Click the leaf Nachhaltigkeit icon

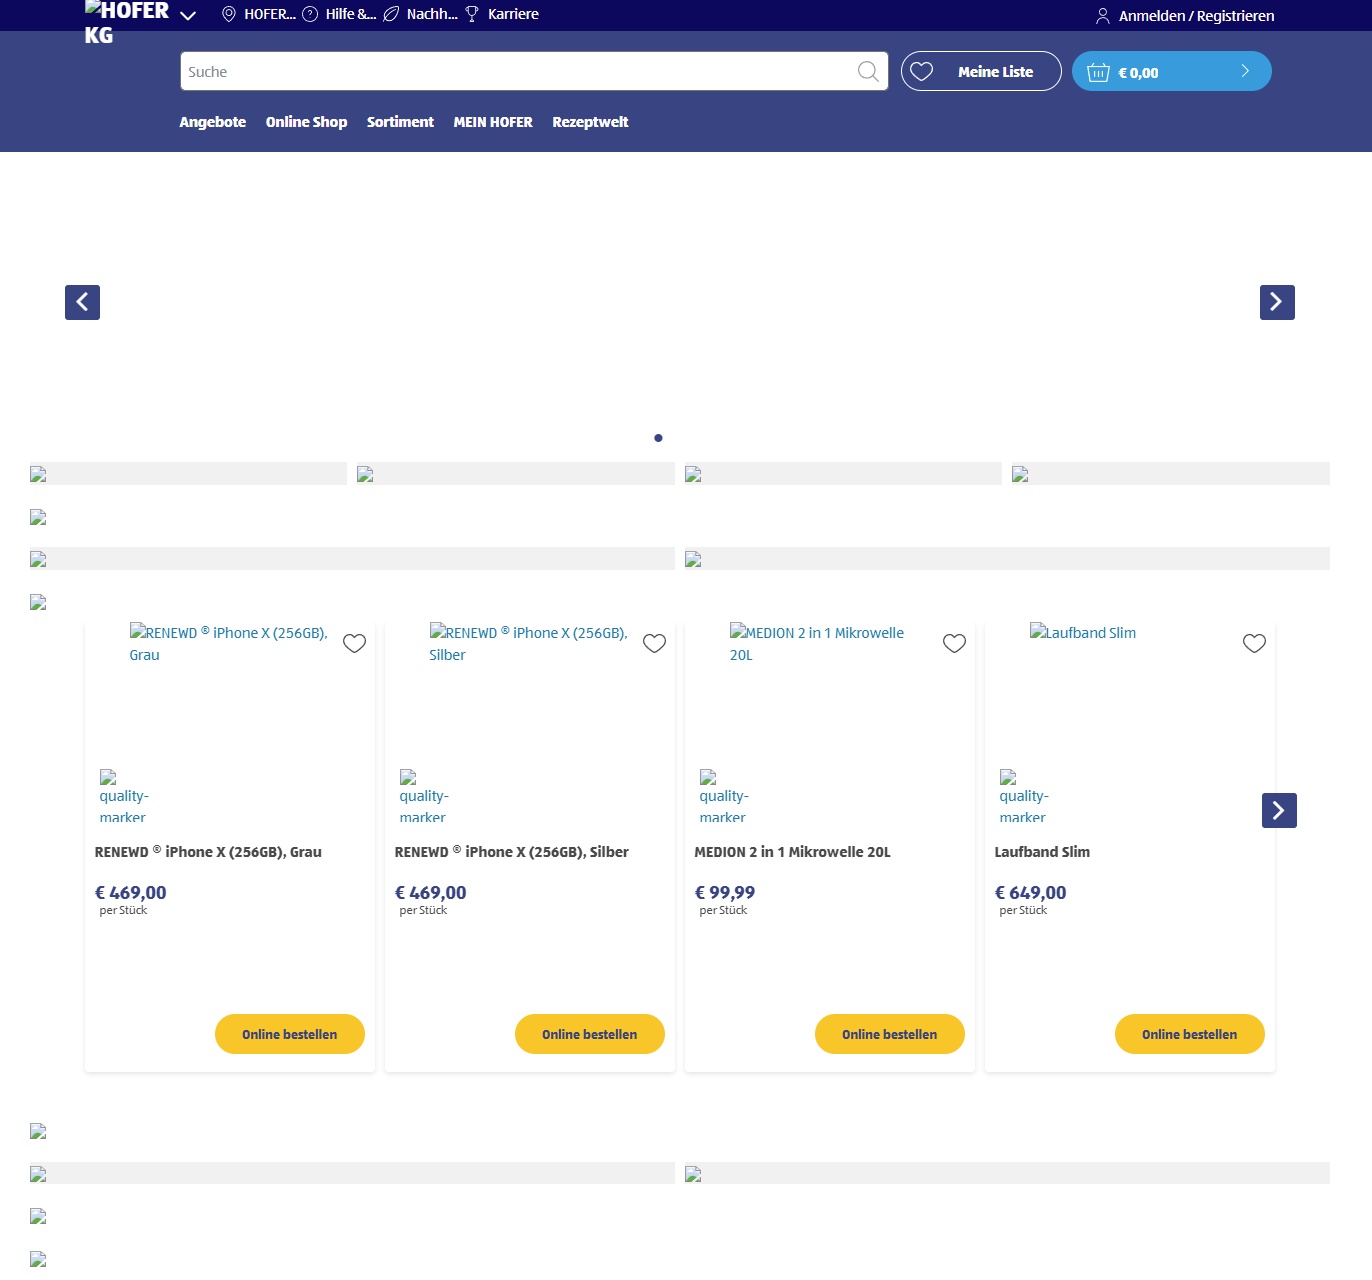point(392,14)
